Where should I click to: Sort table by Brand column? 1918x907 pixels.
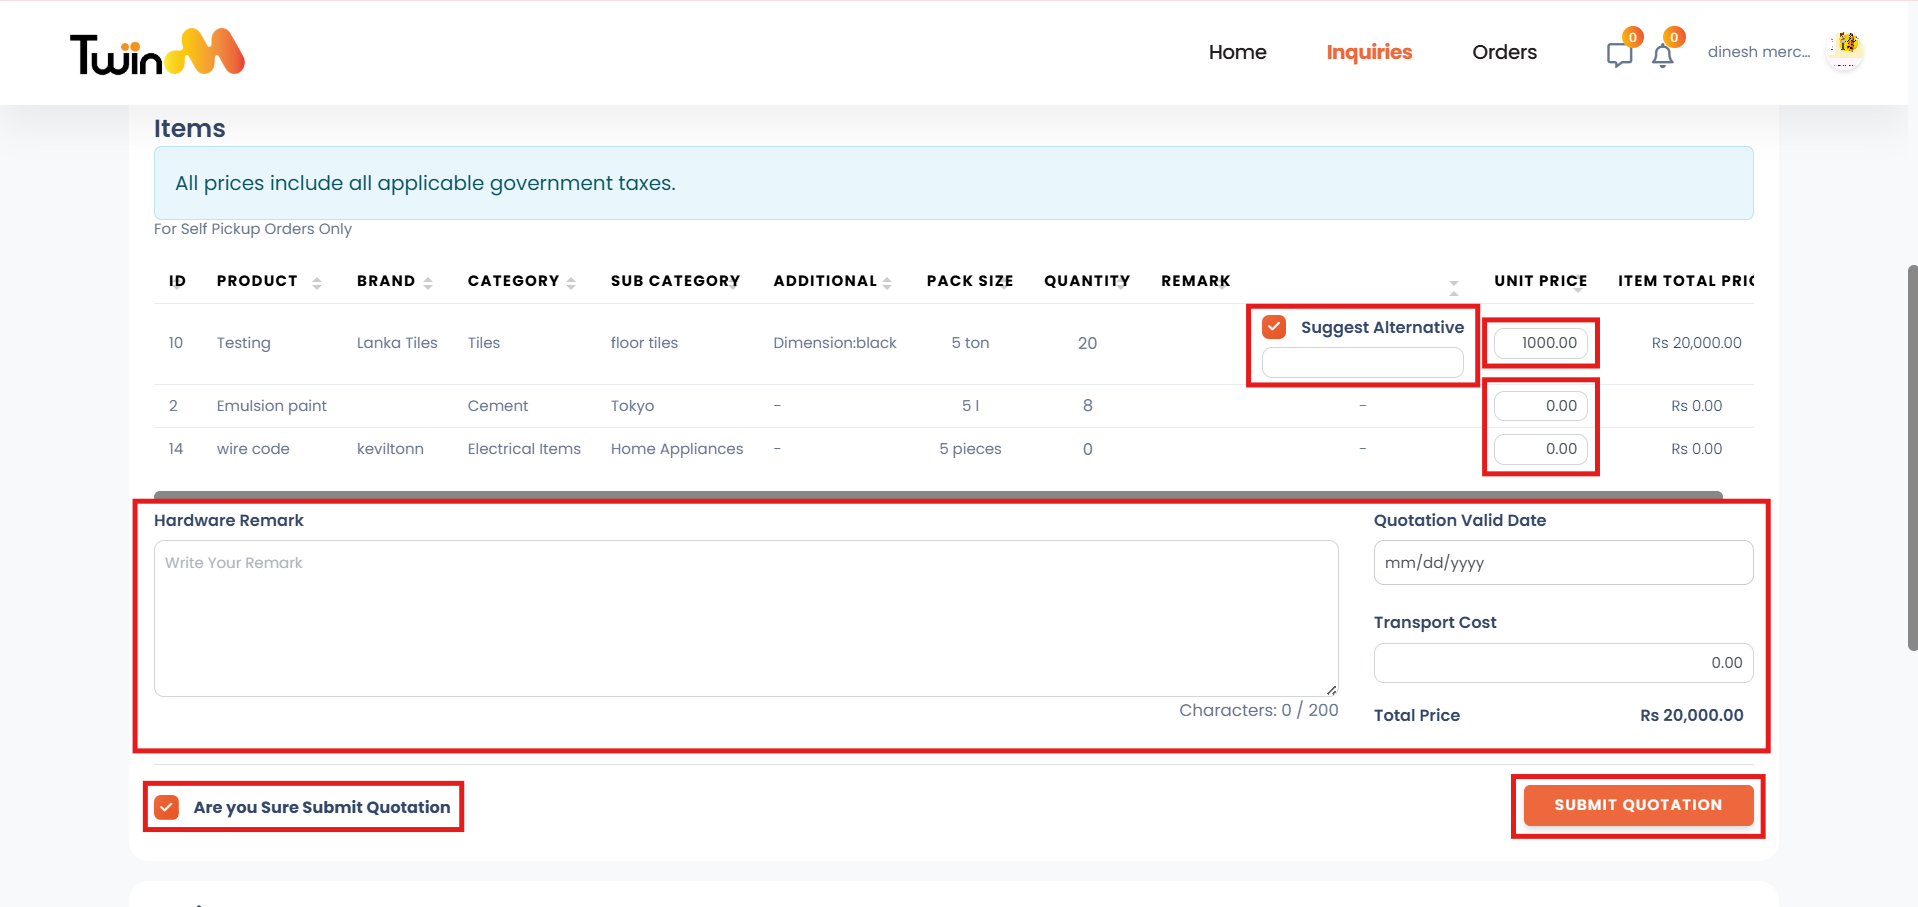428,282
